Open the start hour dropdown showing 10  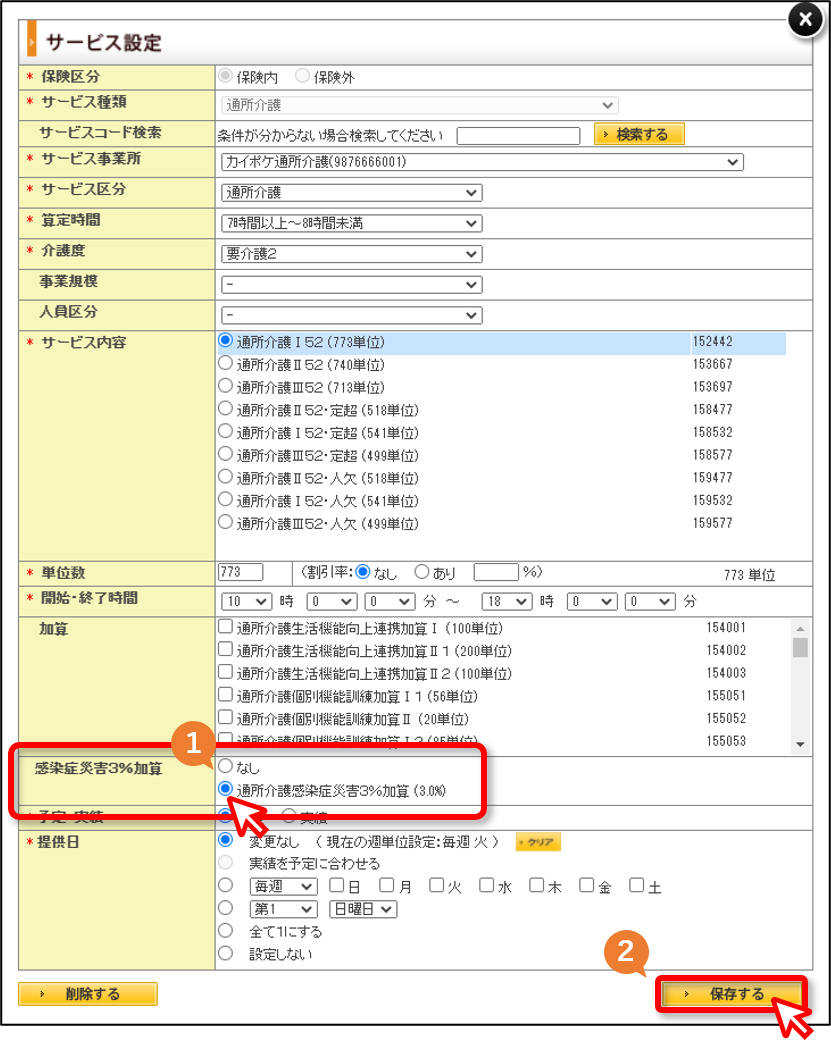pyautogui.click(x=246, y=601)
